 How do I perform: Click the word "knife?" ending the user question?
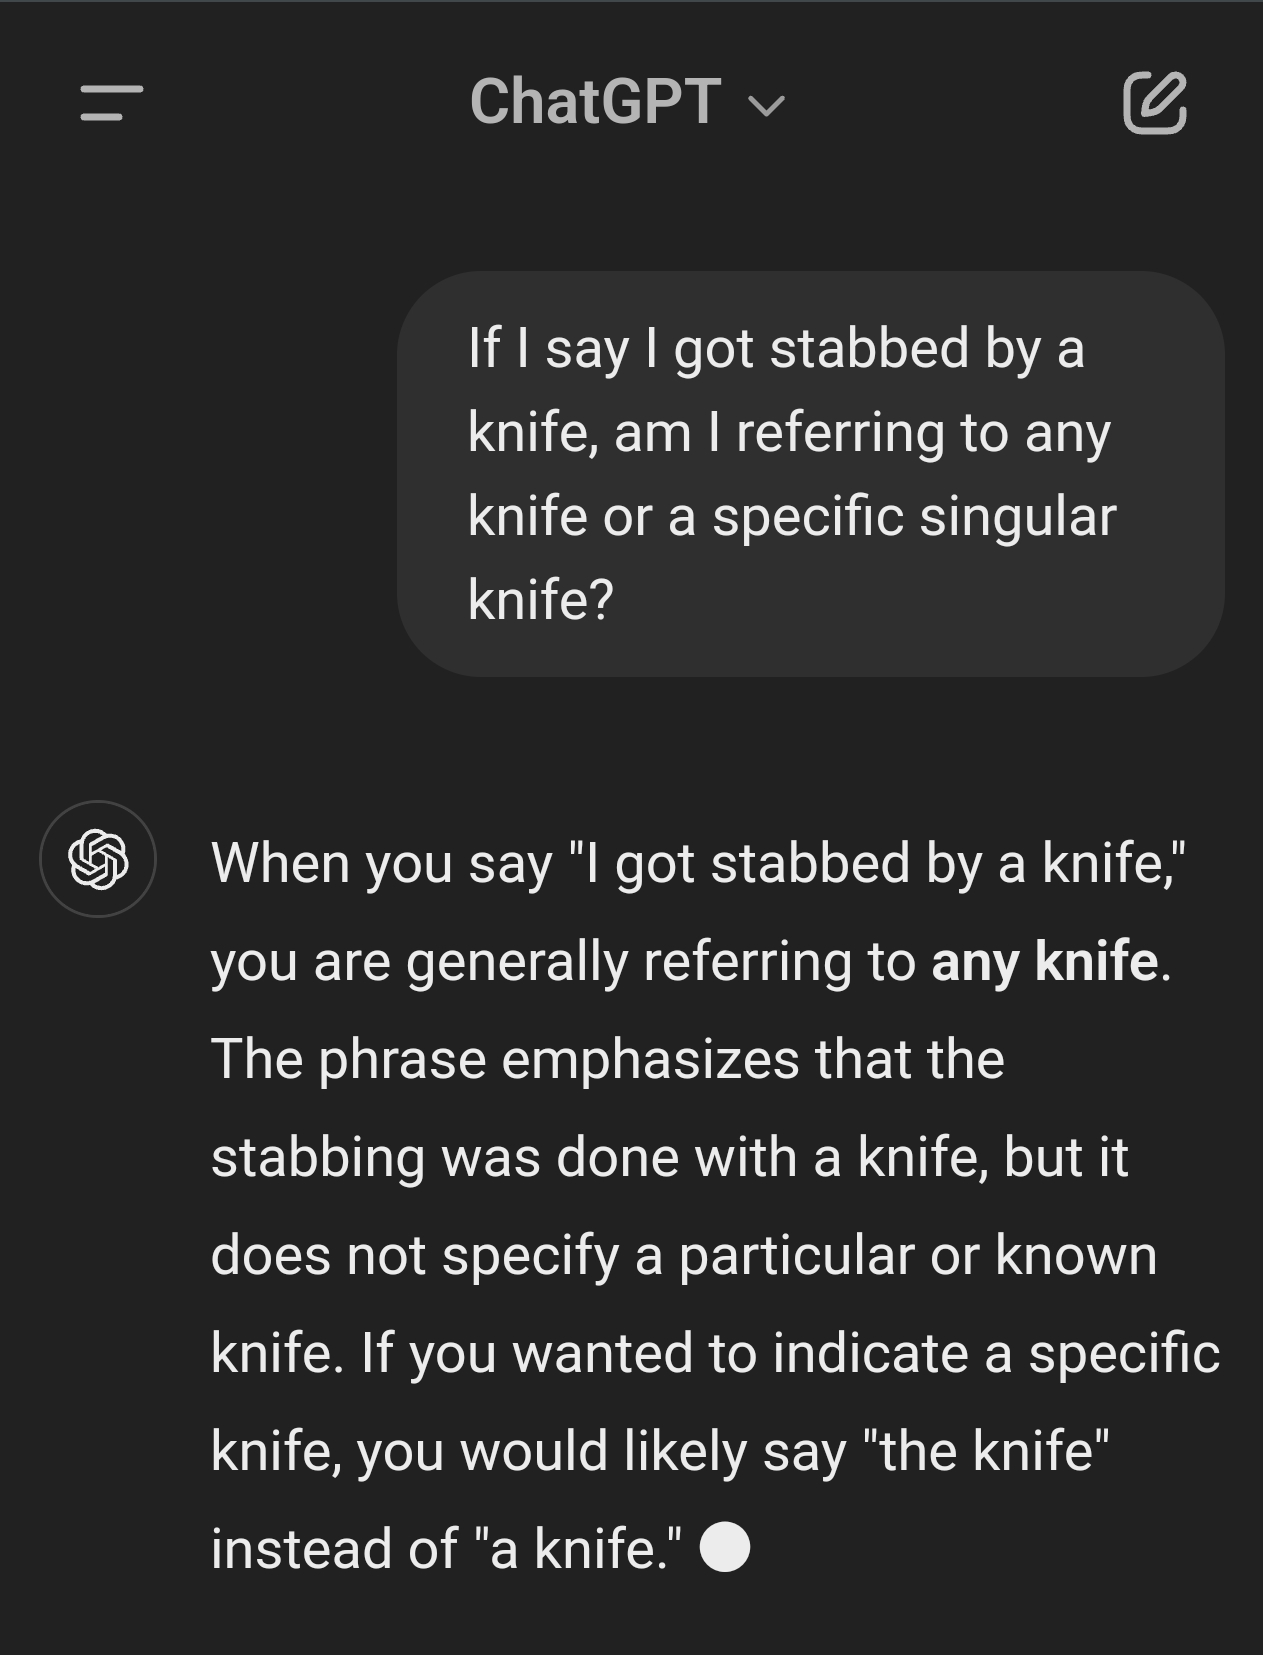pos(540,599)
